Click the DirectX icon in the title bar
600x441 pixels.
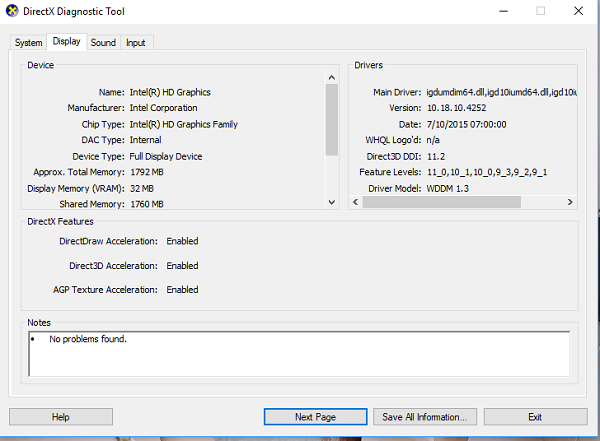click(x=11, y=11)
